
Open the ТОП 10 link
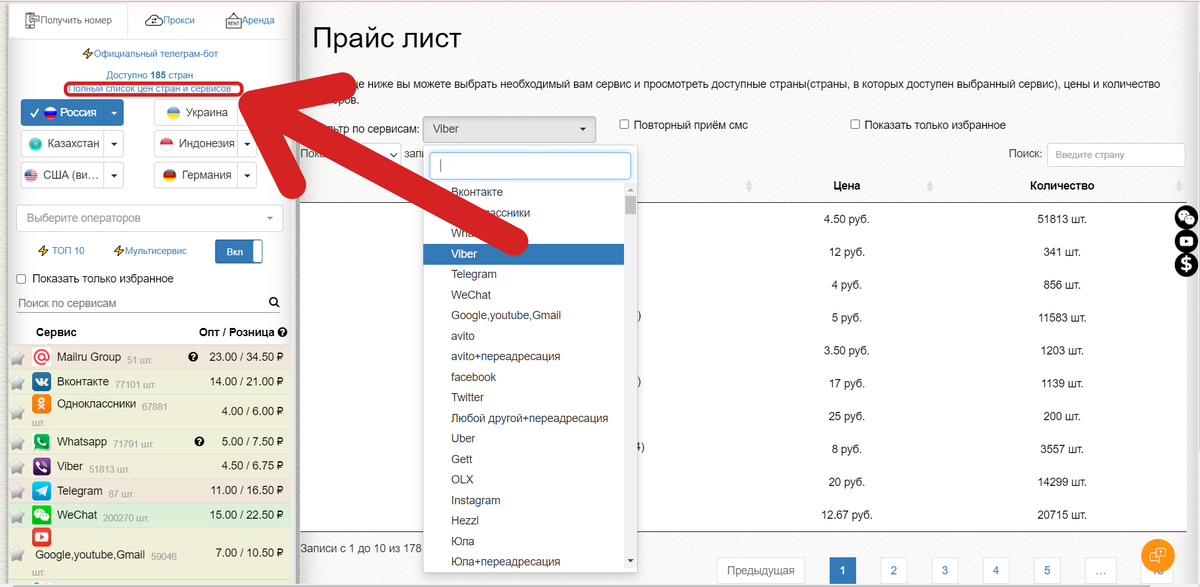click(61, 251)
